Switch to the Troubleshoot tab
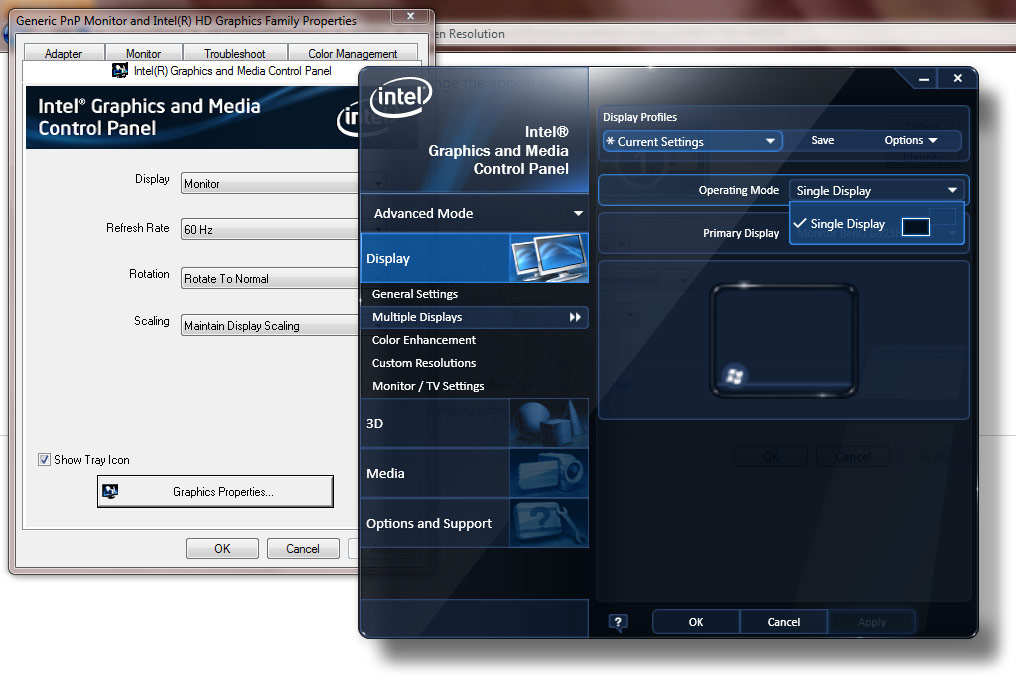This screenshot has height=680, width=1016. 235,53
